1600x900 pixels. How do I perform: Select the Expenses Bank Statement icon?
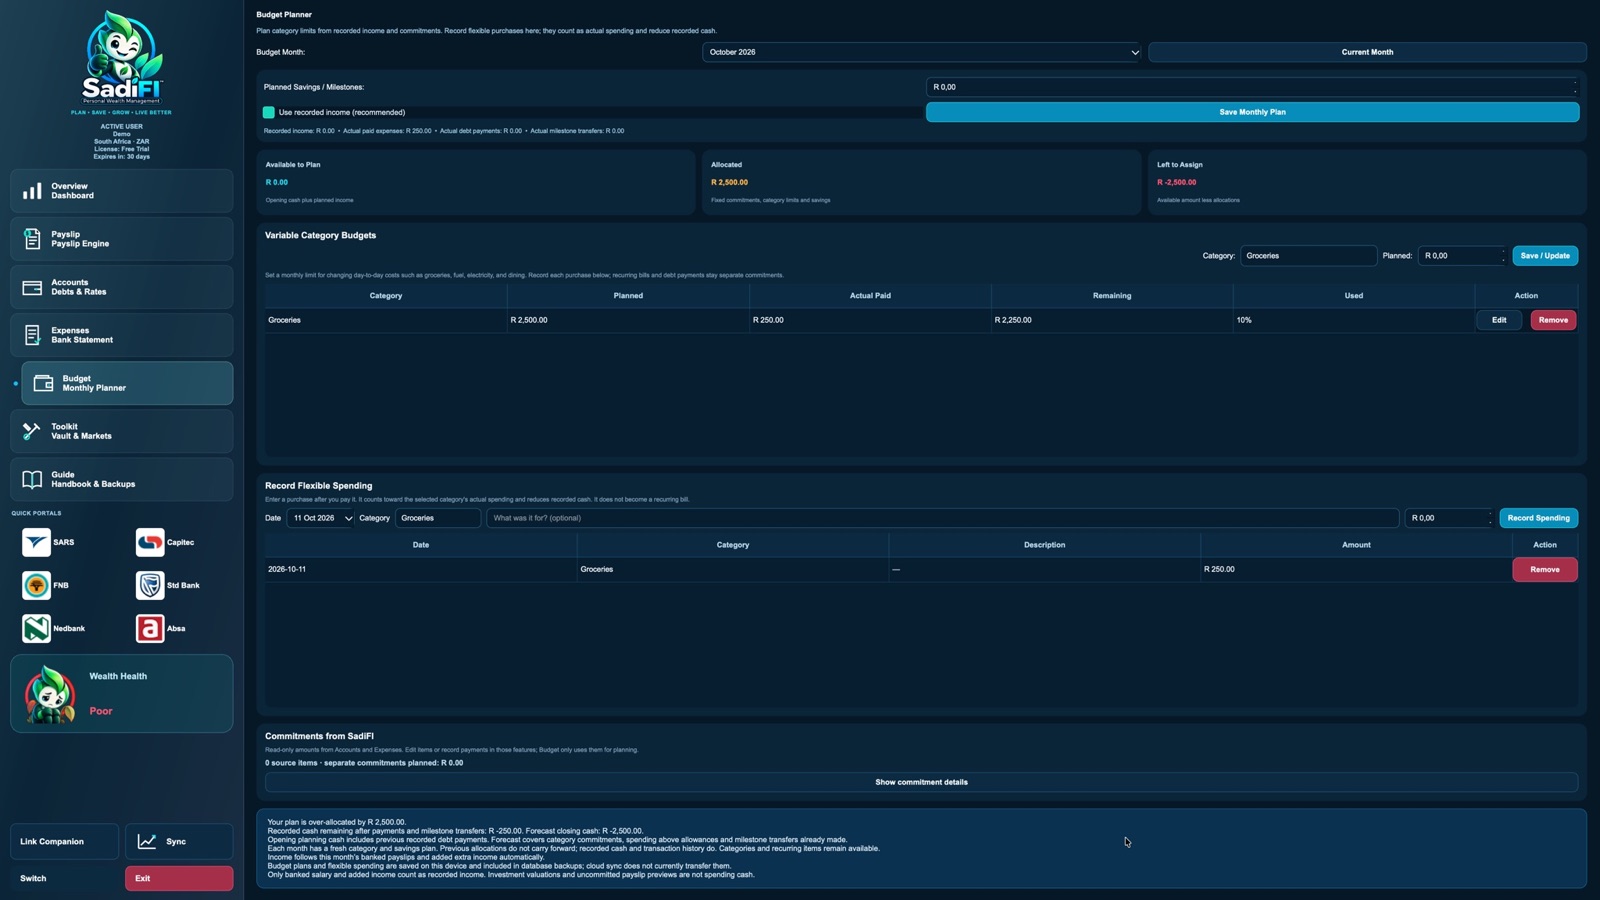tap(32, 335)
